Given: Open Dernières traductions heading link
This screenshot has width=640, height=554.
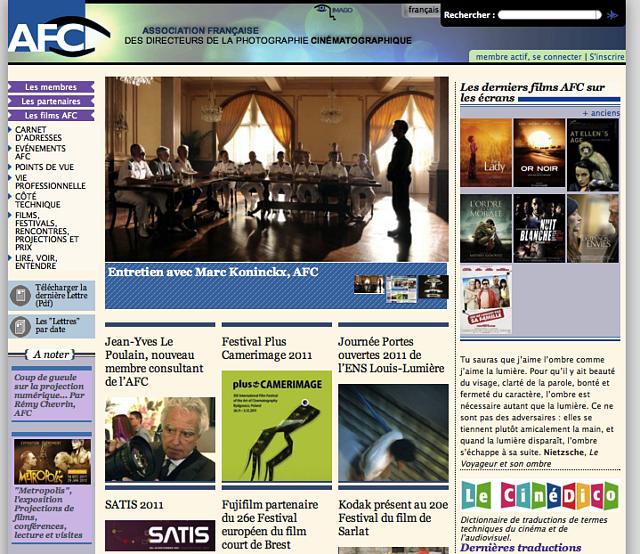Looking at the screenshot, I should click(x=520, y=547).
